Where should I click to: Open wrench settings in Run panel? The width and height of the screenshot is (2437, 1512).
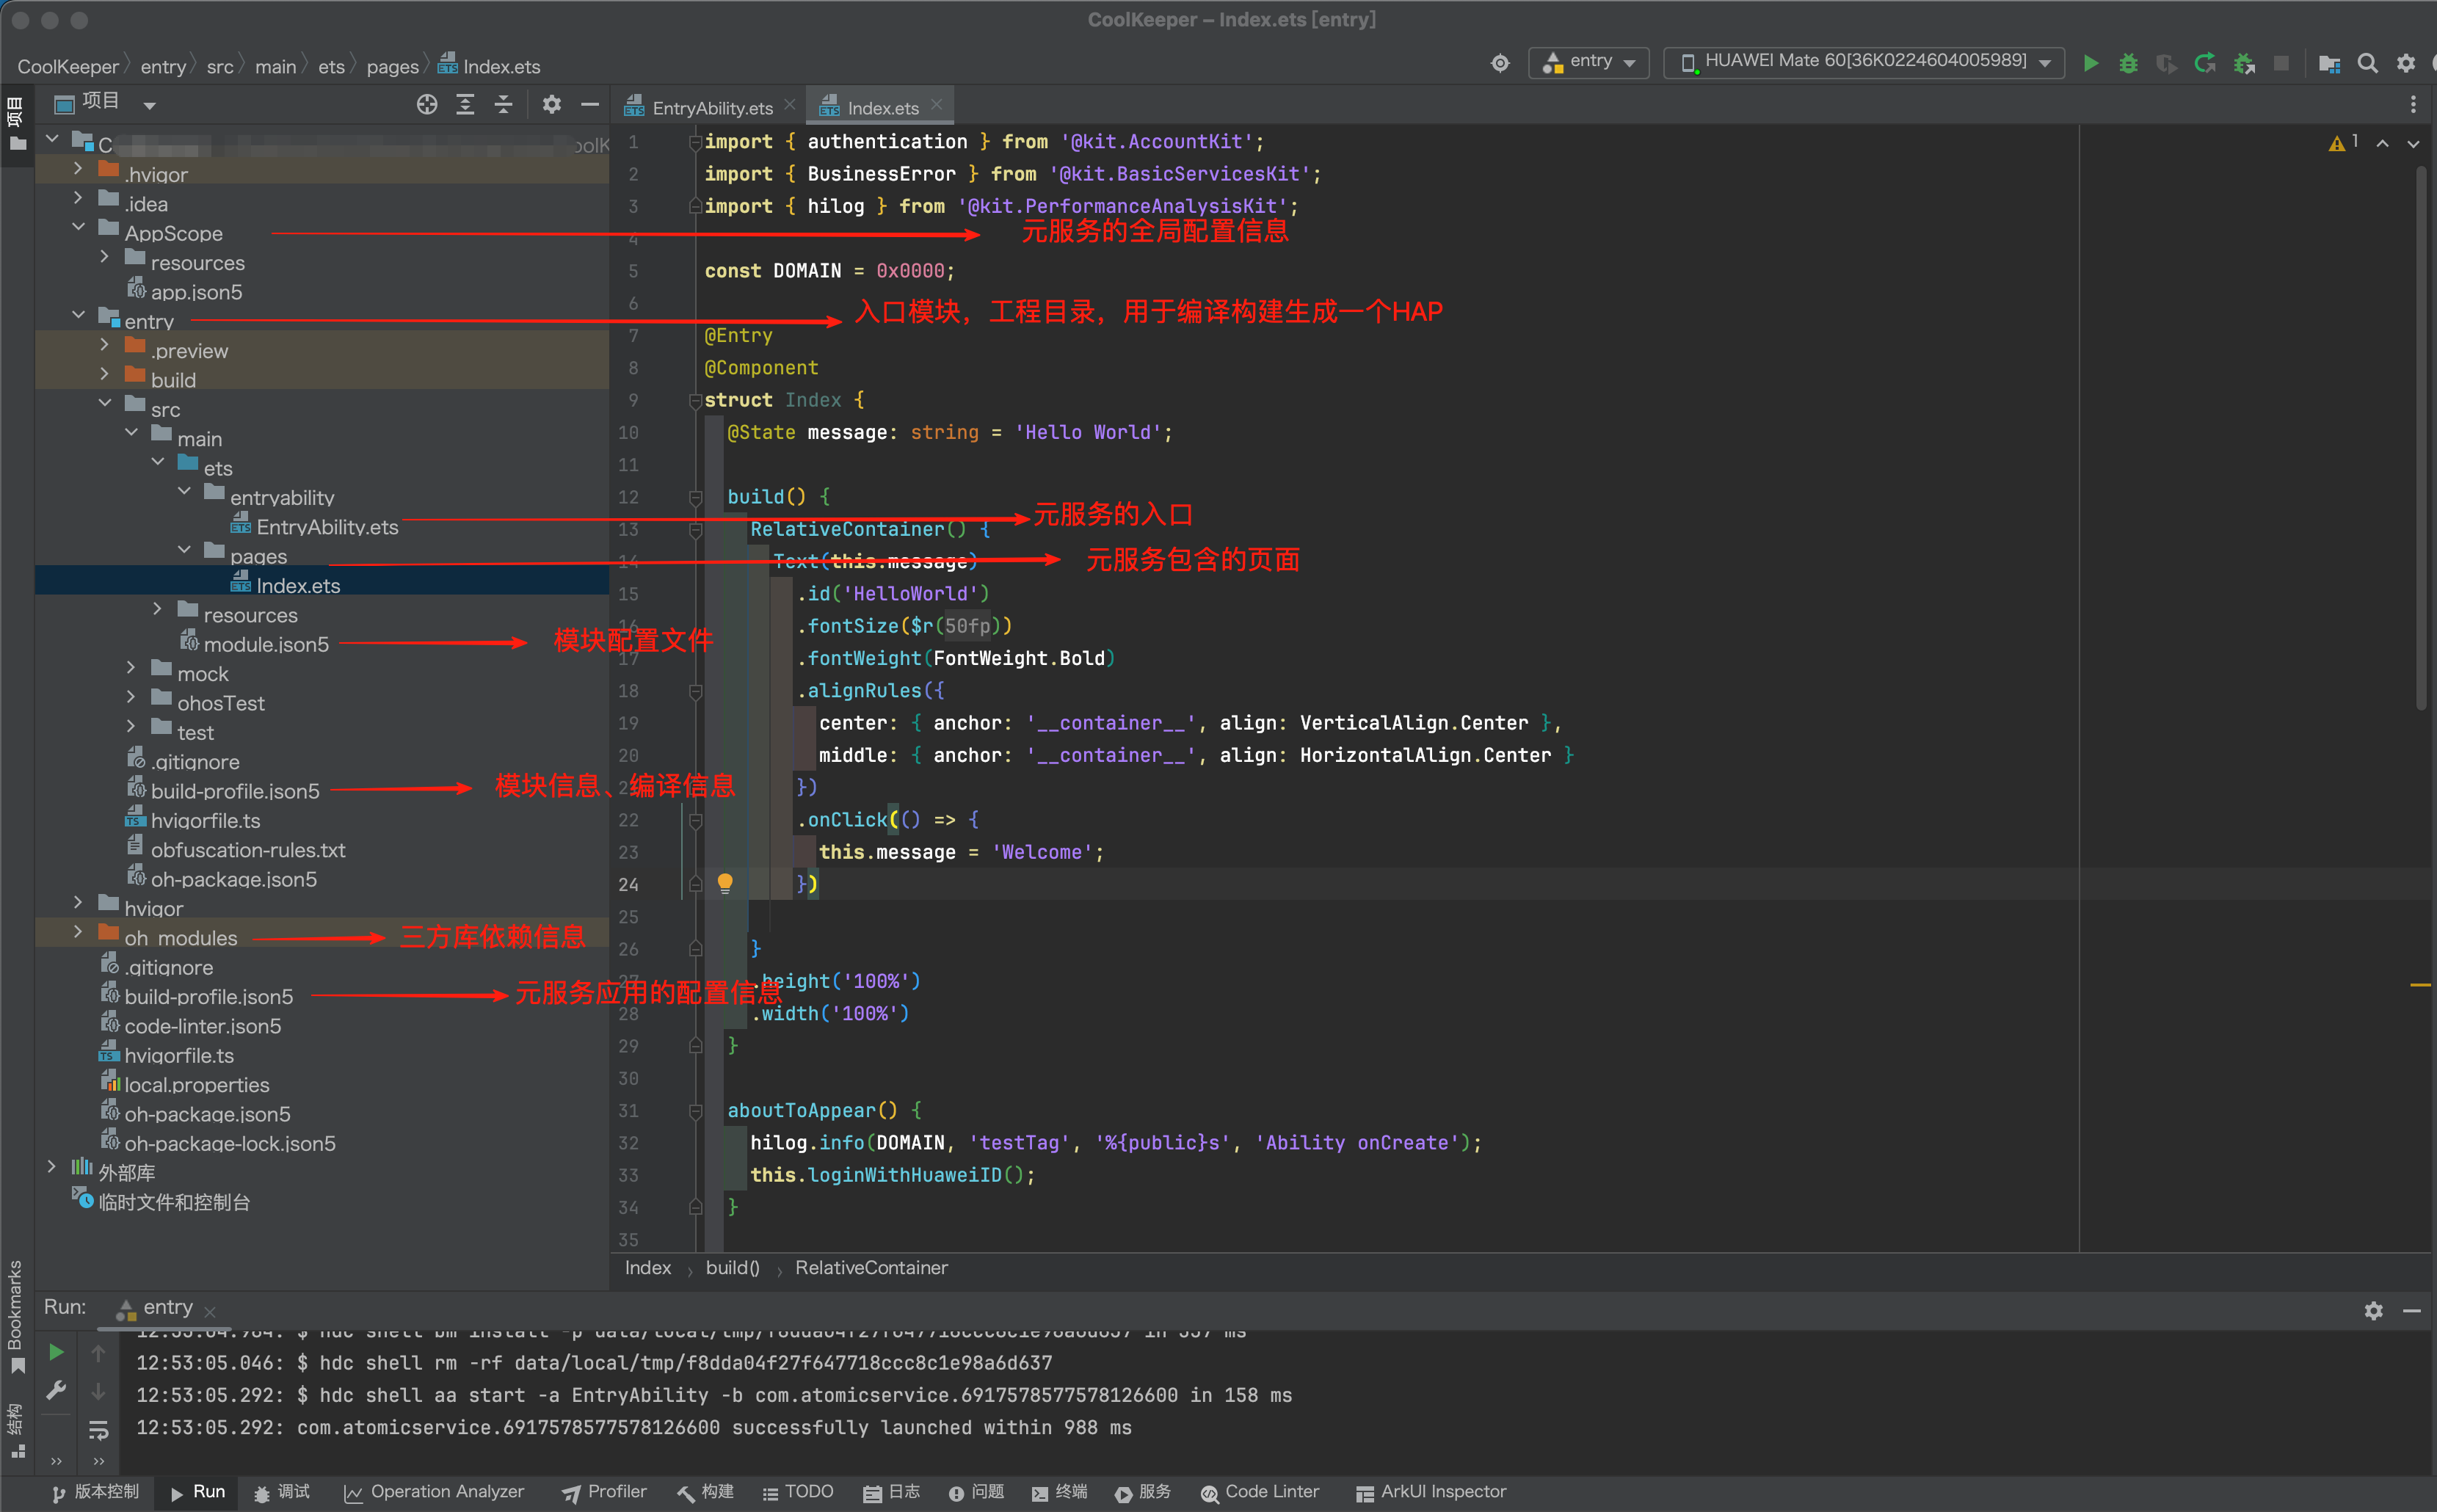pos(57,1390)
